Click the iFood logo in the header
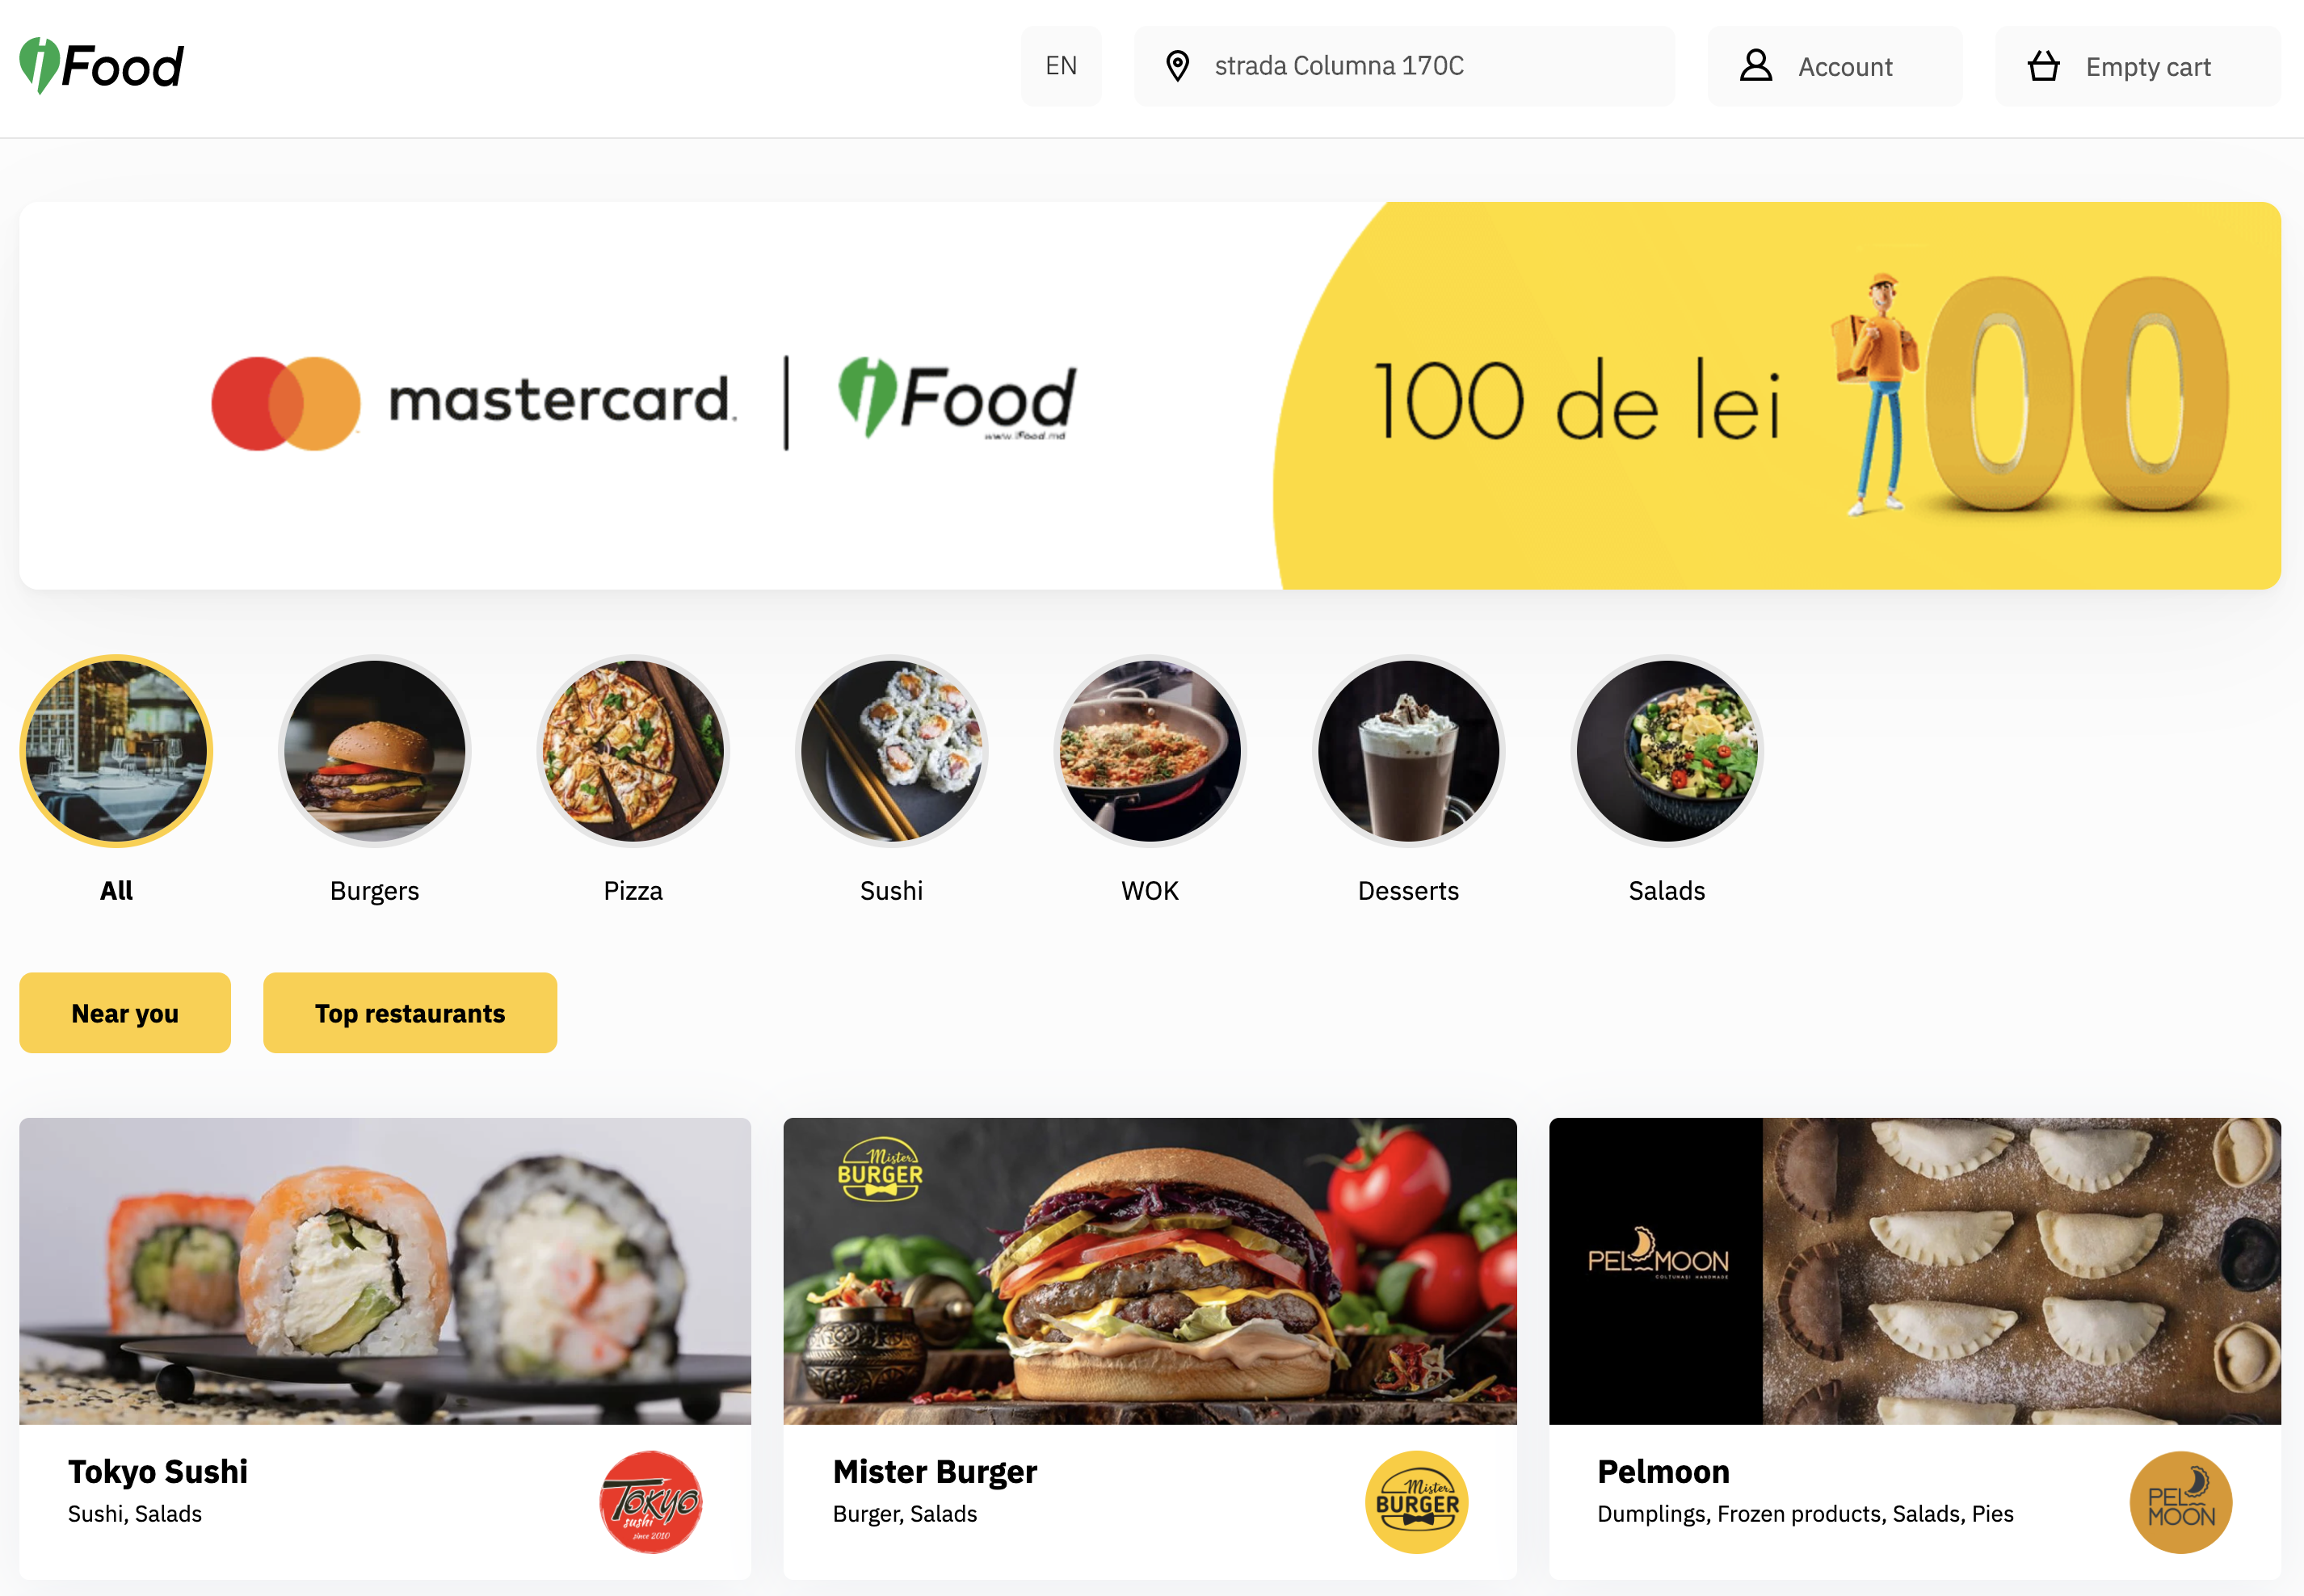 tap(101, 66)
